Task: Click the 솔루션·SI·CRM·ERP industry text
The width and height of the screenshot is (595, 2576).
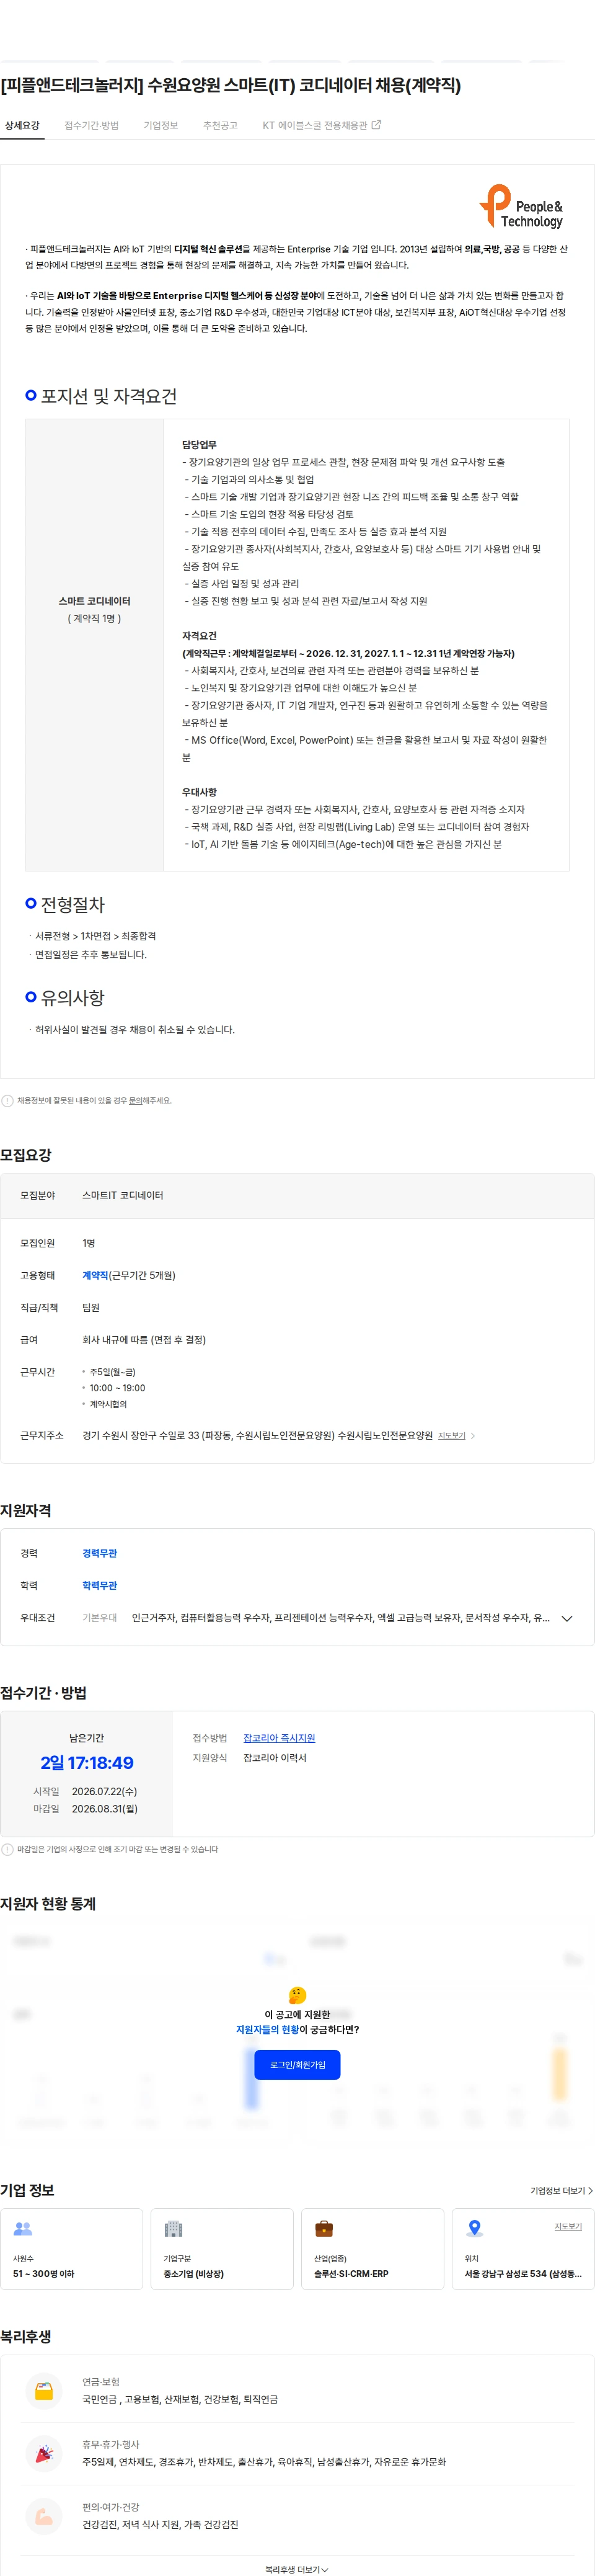Action: click(x=351, y=2274)
